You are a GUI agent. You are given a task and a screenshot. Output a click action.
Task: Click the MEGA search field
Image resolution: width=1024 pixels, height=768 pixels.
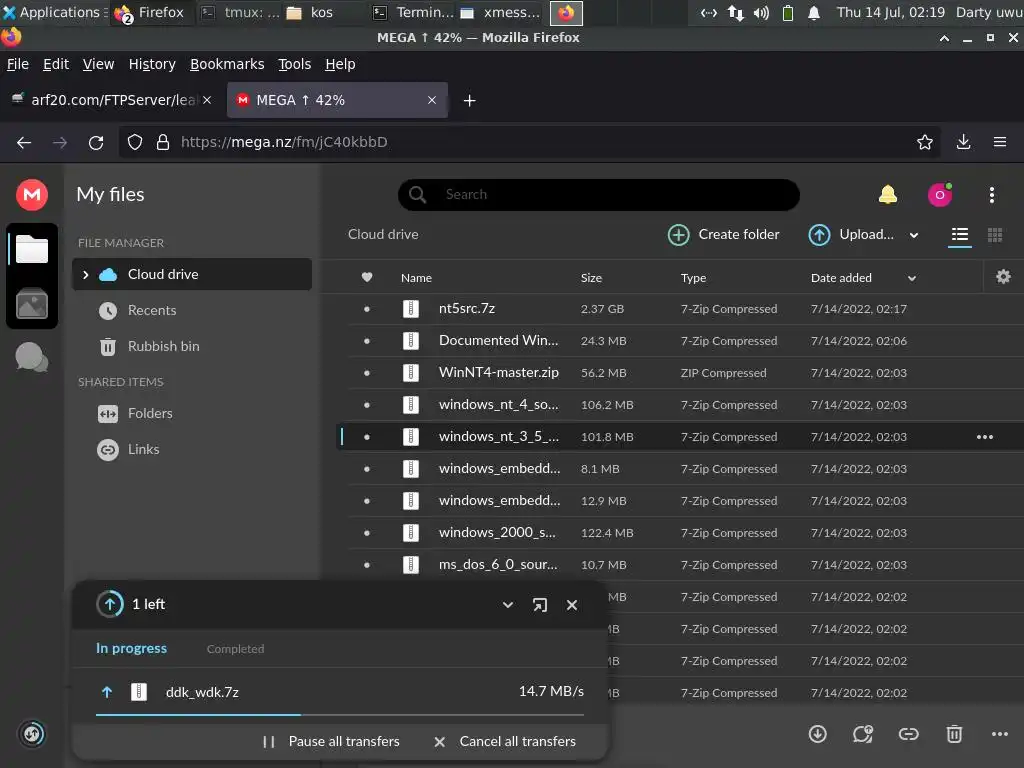tap(598, 195)
